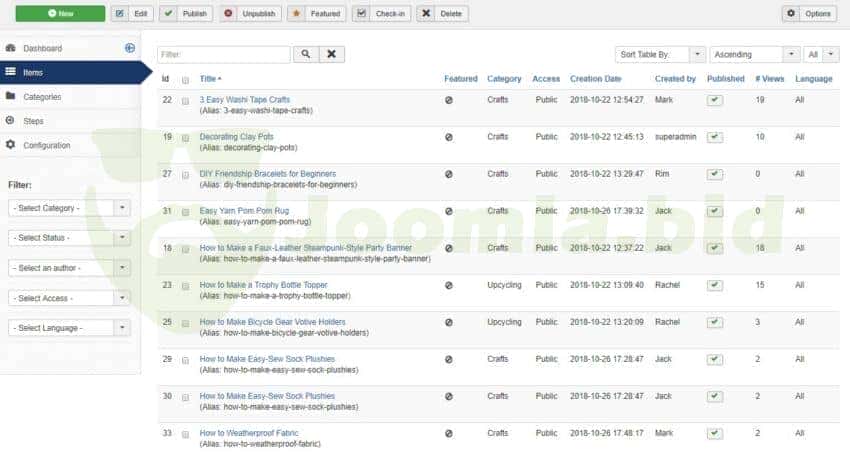
Task: Click the plus icon next to Dashboard
Action: [x=130, y=48]
